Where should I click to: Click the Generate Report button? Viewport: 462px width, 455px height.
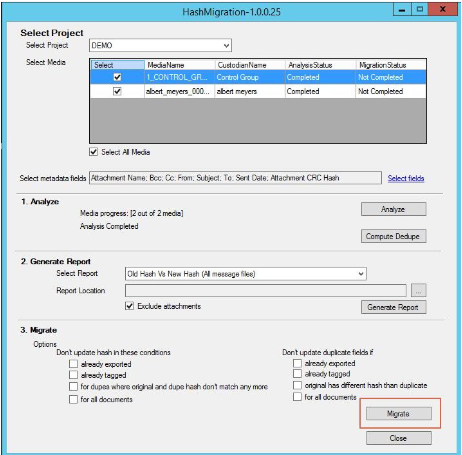tap(393, 307)
